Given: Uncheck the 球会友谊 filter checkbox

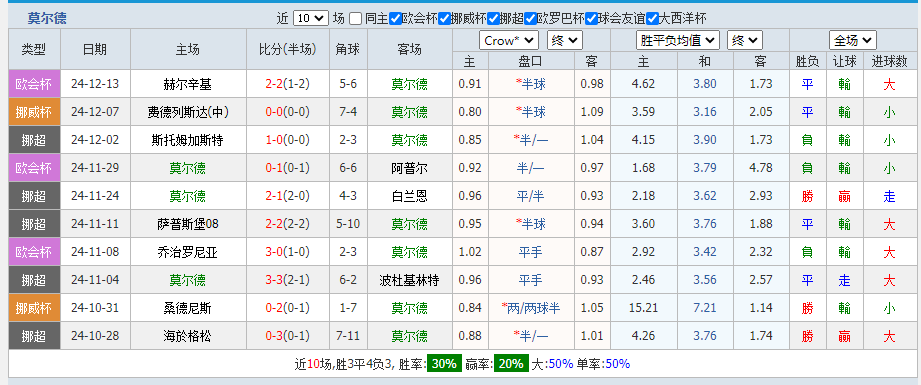Looking at the screenshot, I should coord(591,19).
